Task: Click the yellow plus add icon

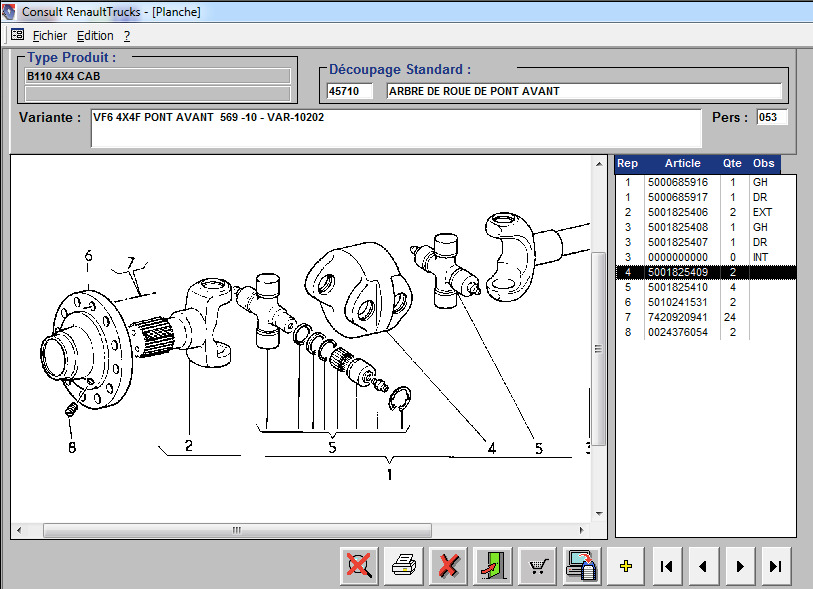Action: point(626,566)
